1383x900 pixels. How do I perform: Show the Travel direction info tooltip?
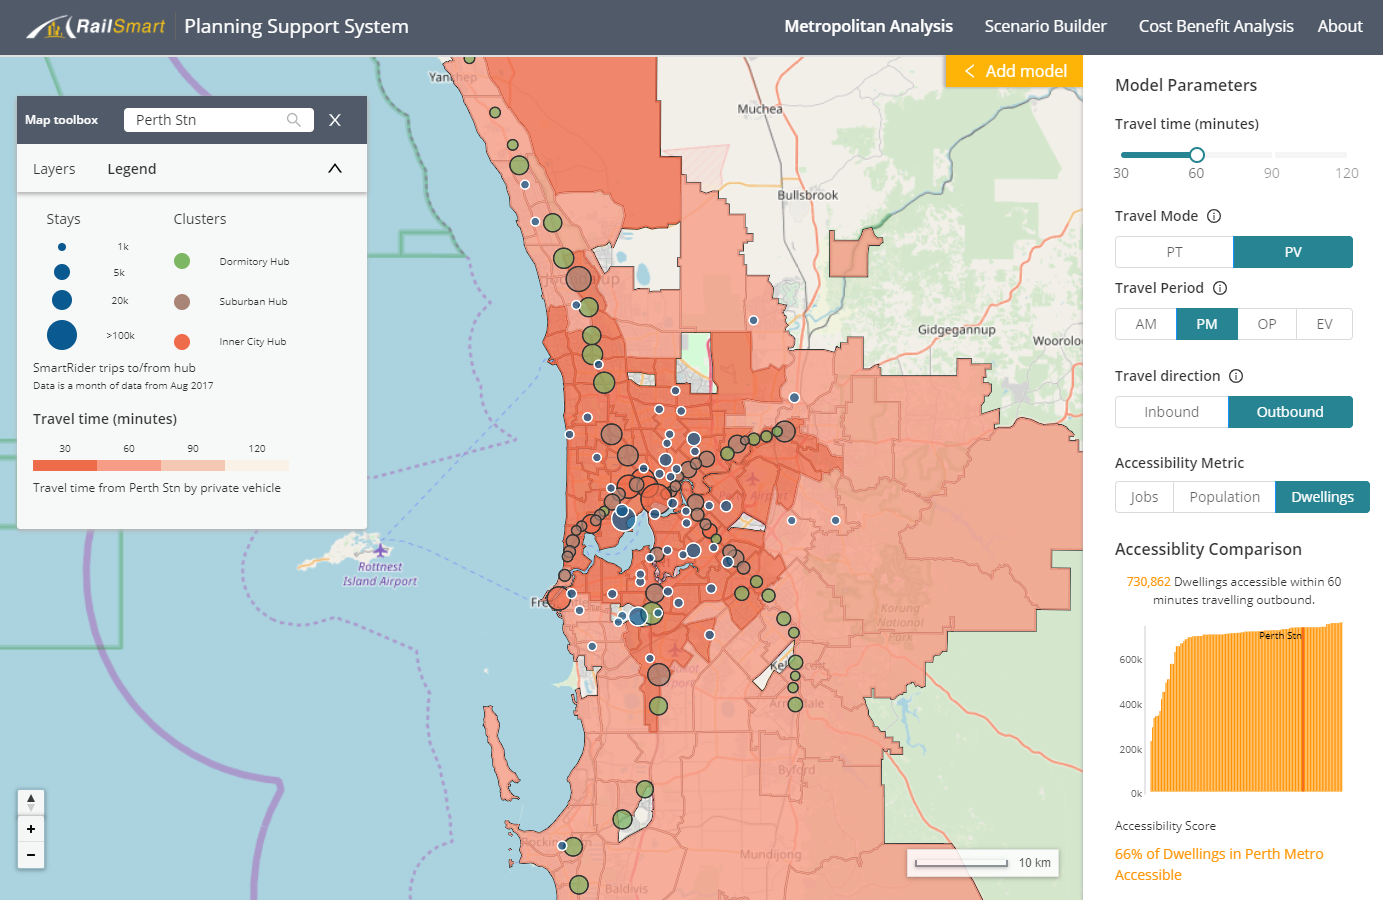coord(1236,376)
